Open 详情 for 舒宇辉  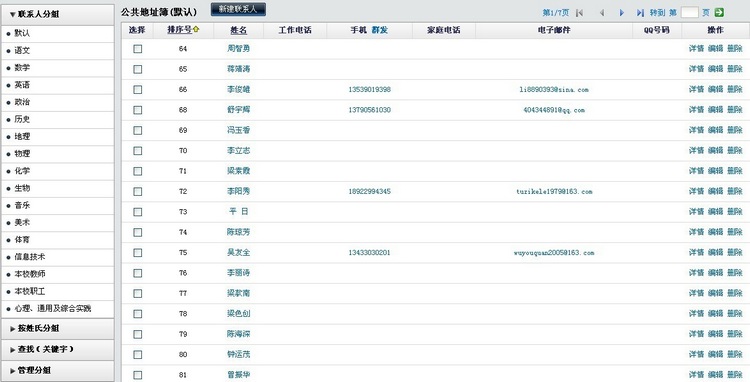coord(696,110)
